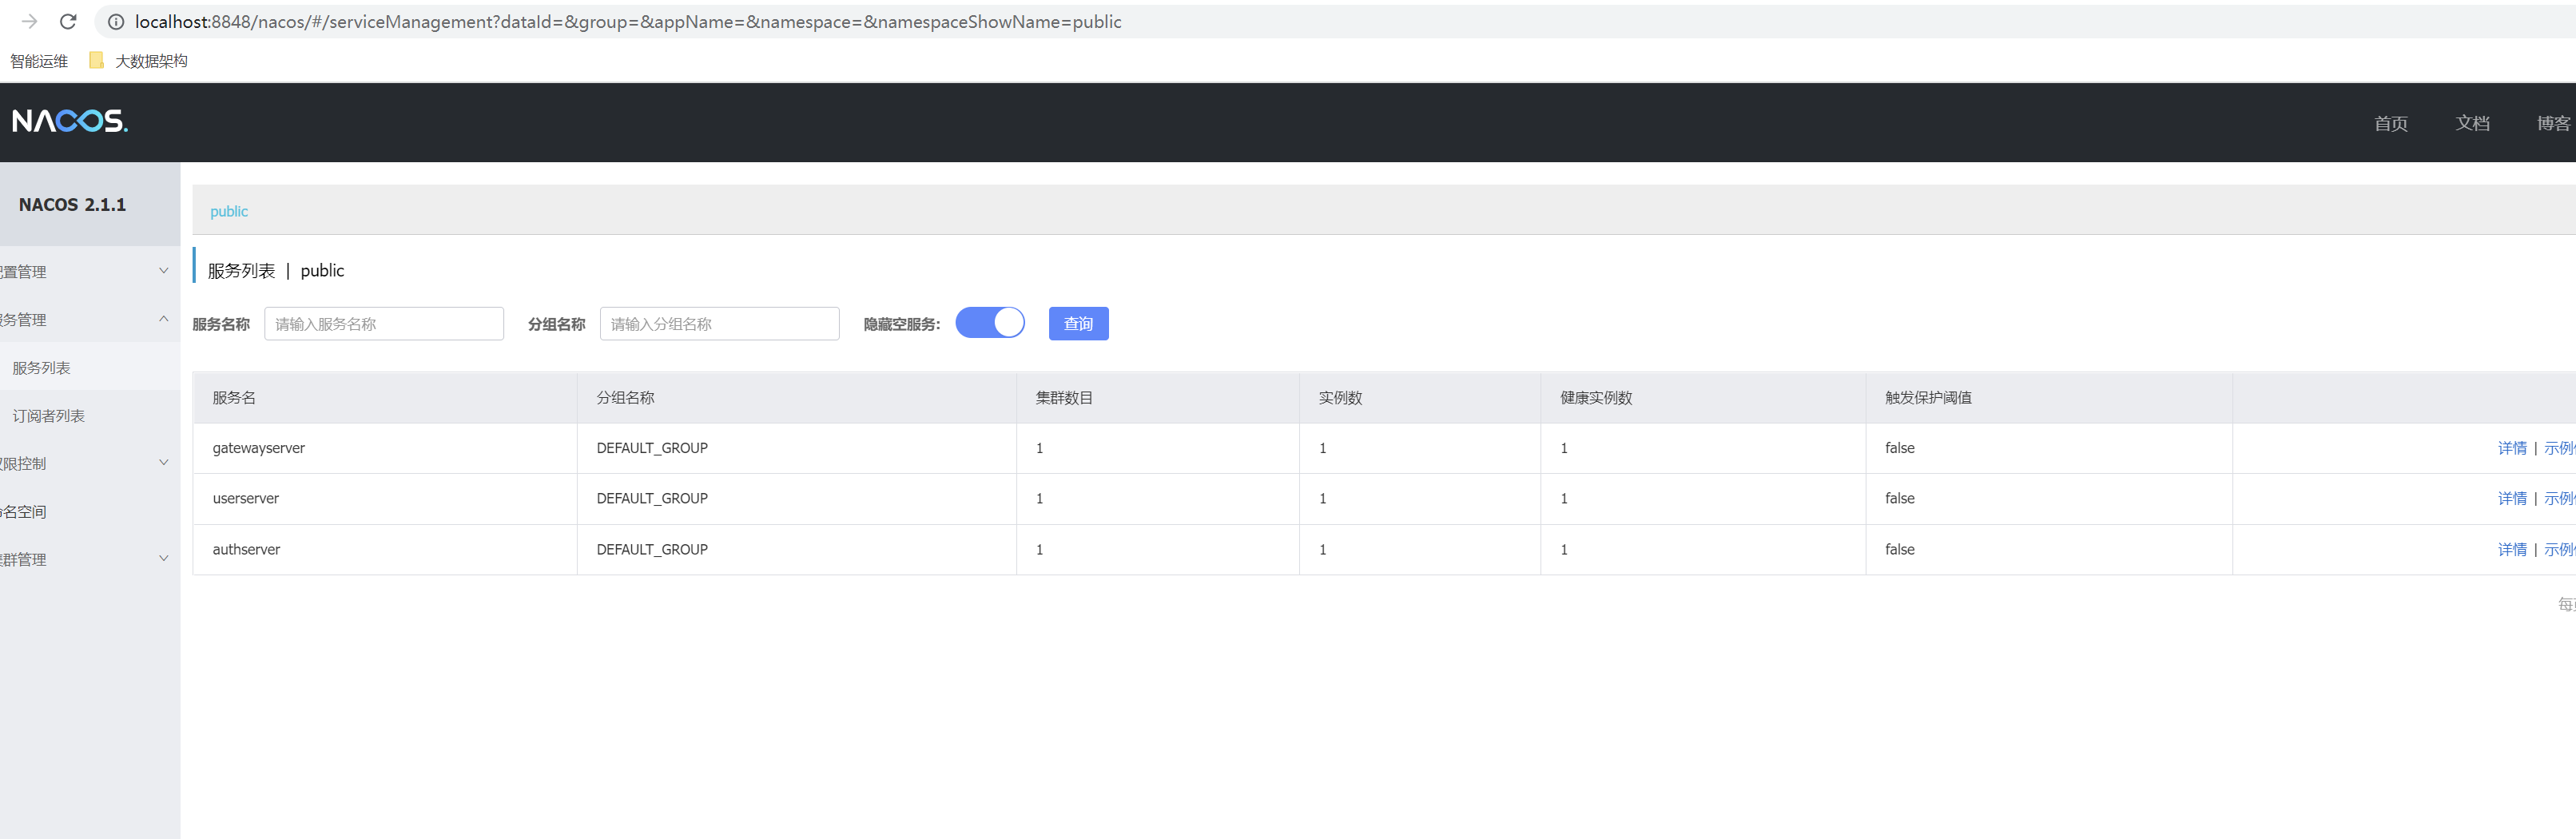Click the NACOS 2.1.1 version label
2576x839 pixels.
pos(72,204)
